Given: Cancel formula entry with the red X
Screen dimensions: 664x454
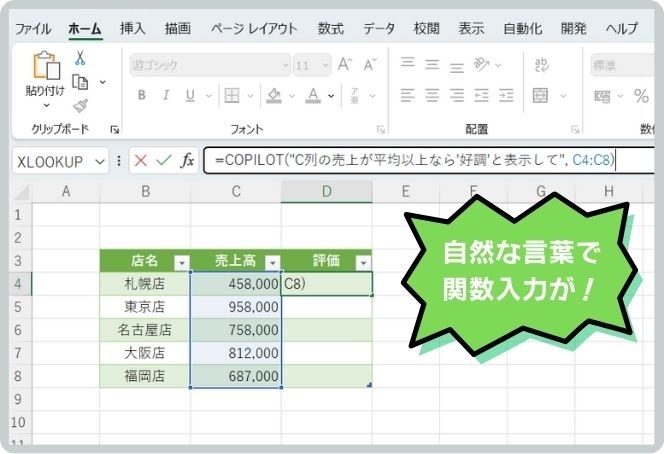Looking at the screenshot, I should [x=140, y=161].
